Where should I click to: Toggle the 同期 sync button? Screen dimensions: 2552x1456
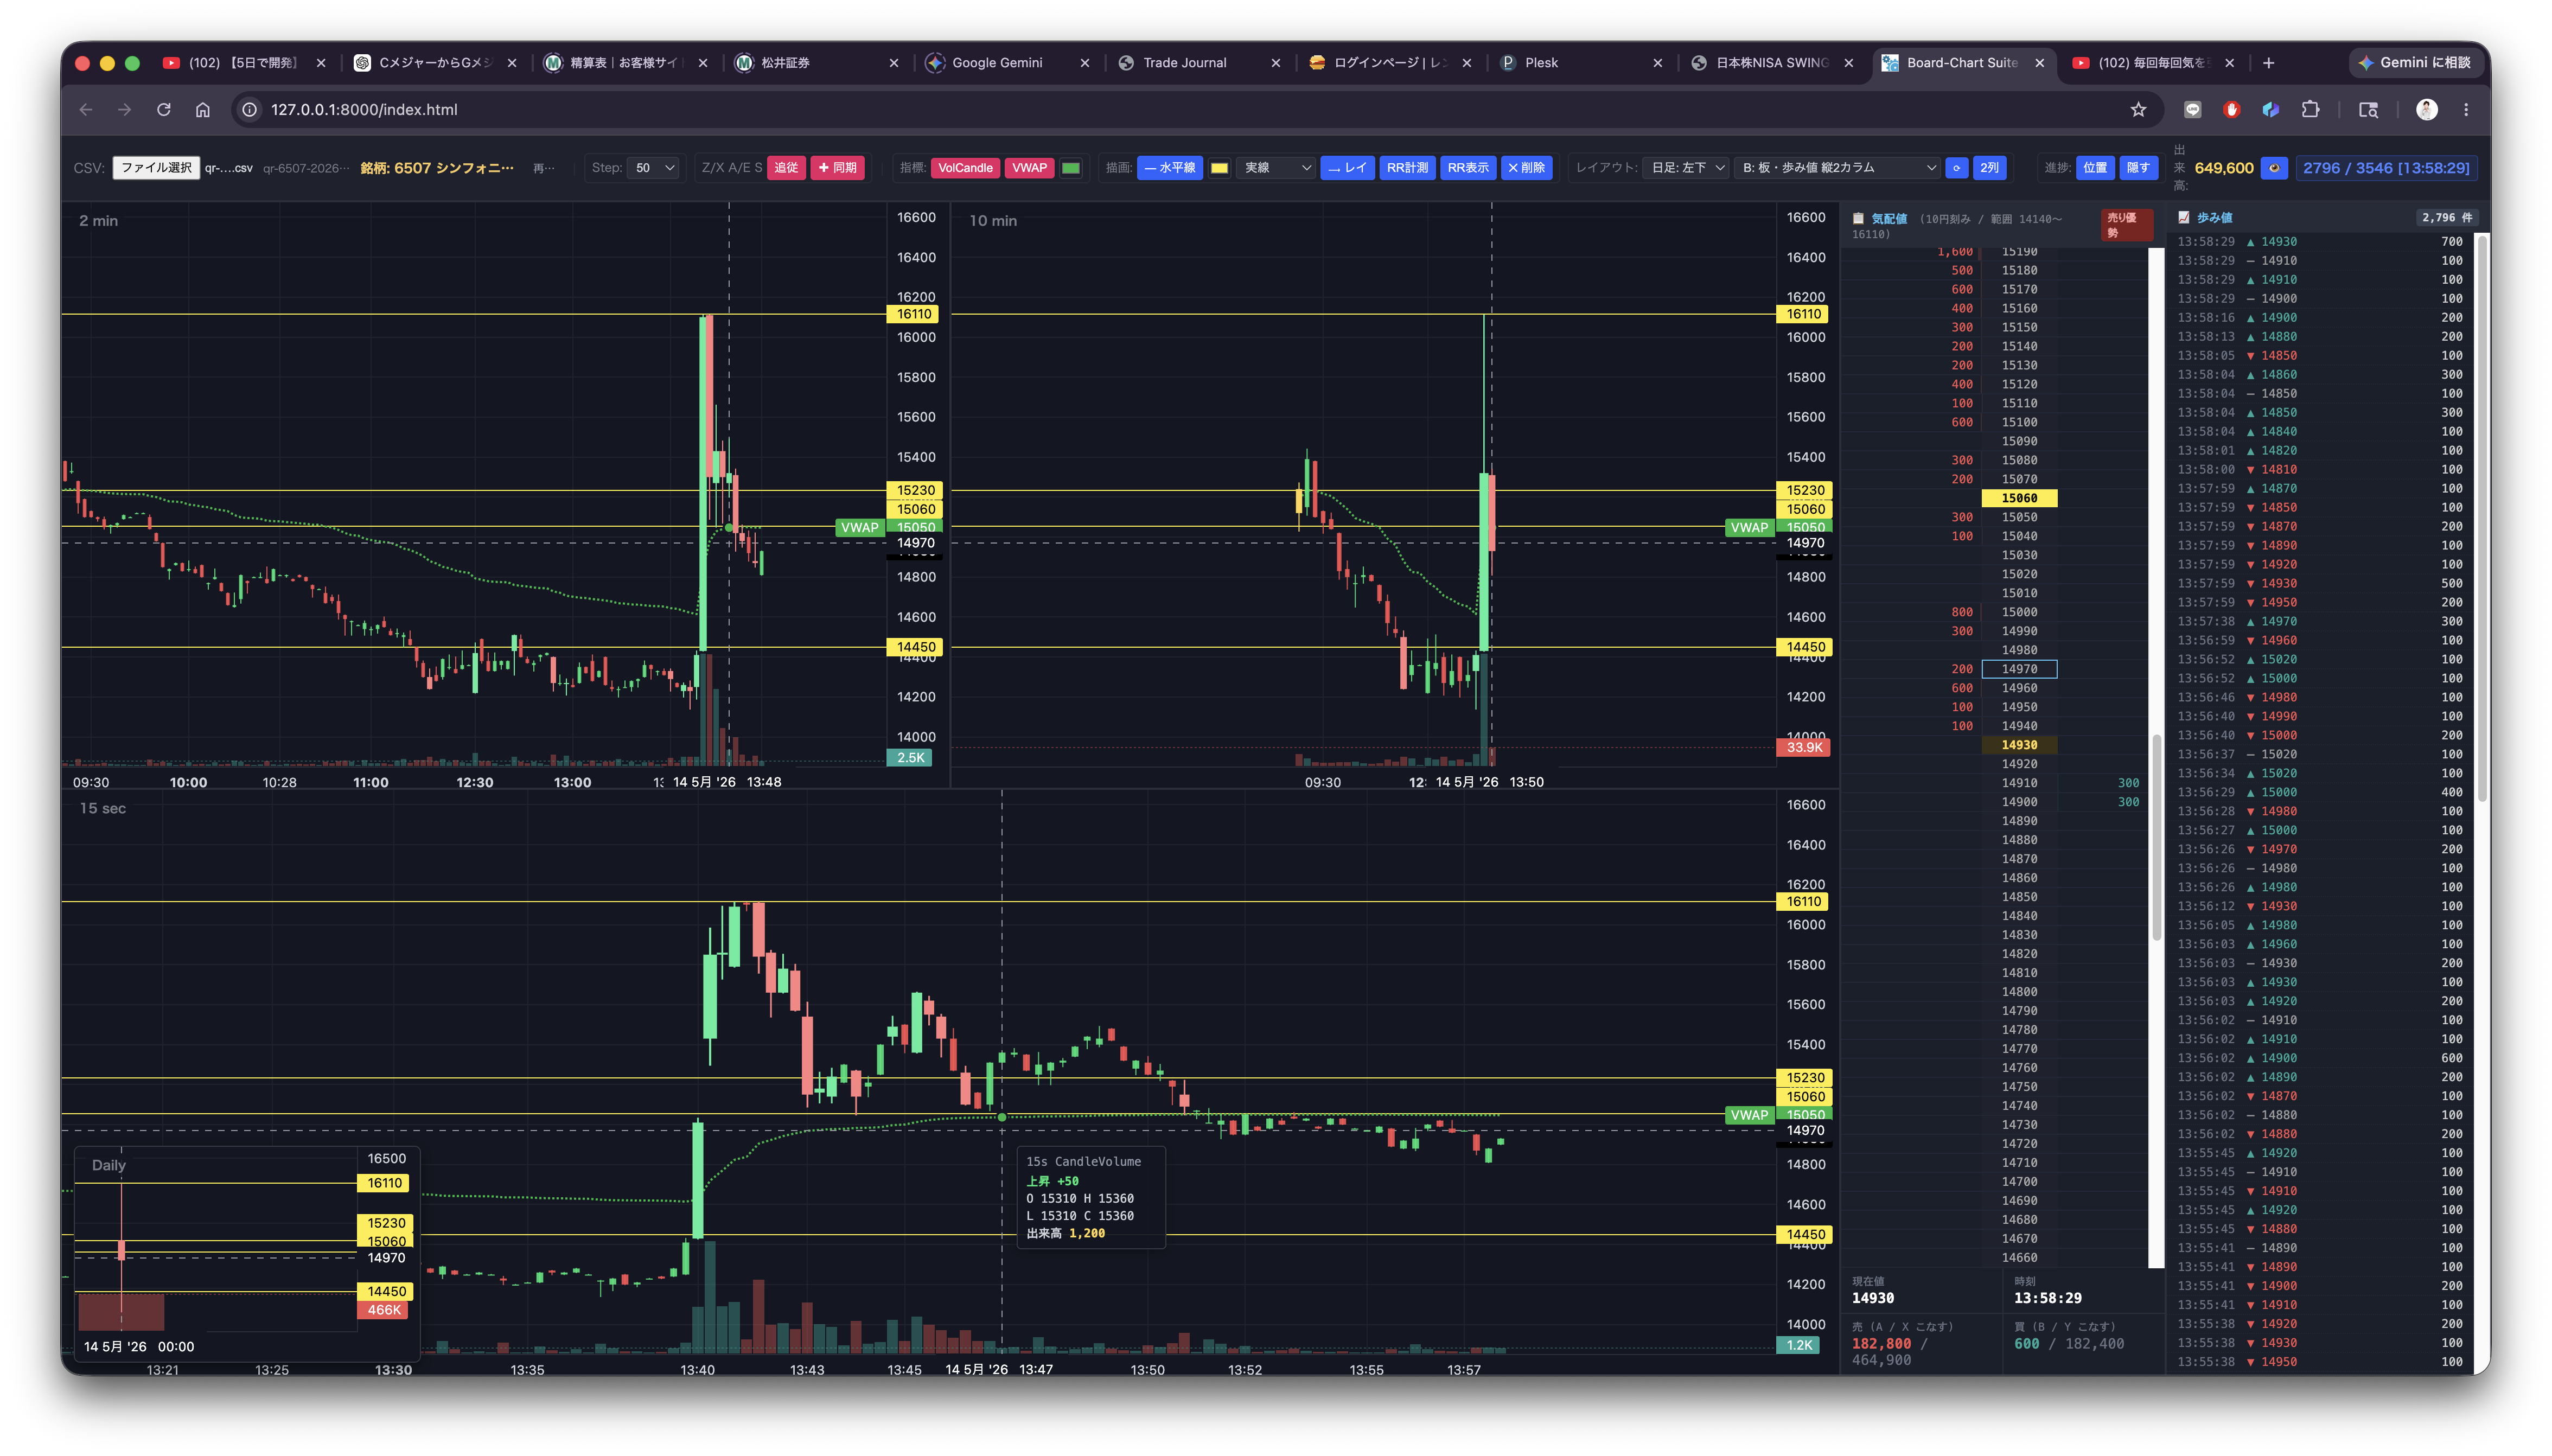pos(837,167)
